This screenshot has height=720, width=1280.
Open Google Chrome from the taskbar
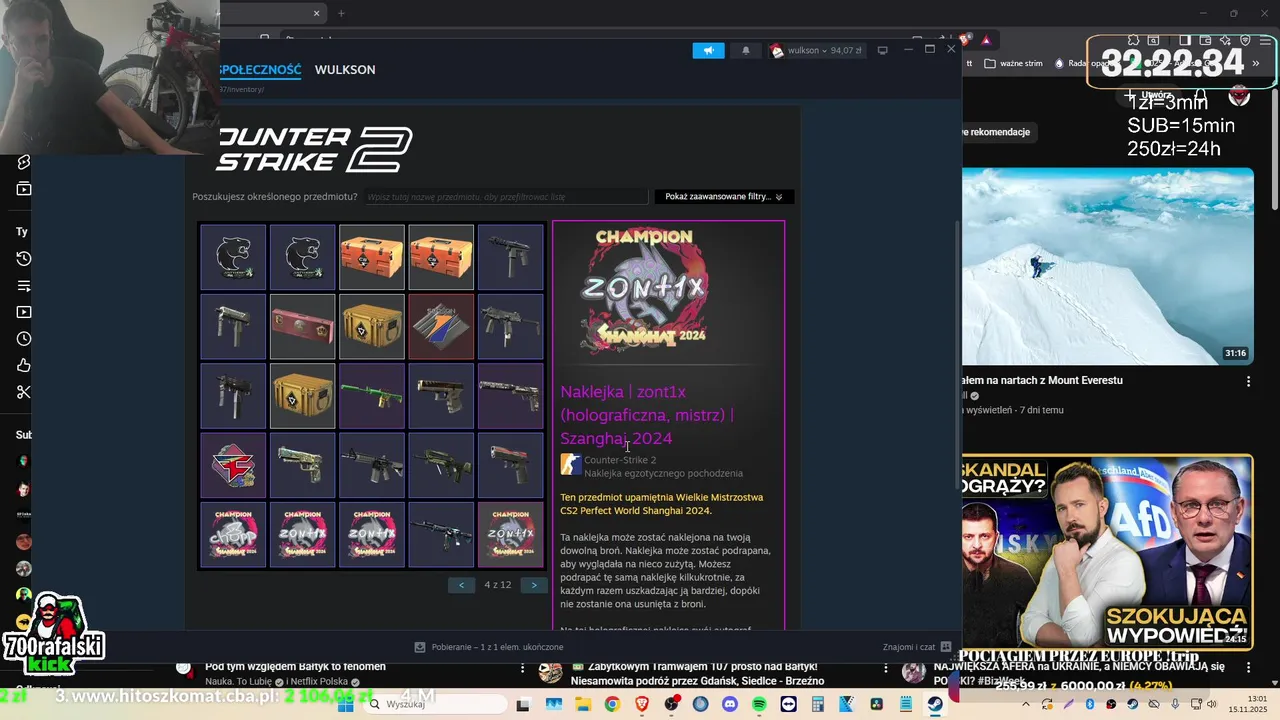coord(612,705)
